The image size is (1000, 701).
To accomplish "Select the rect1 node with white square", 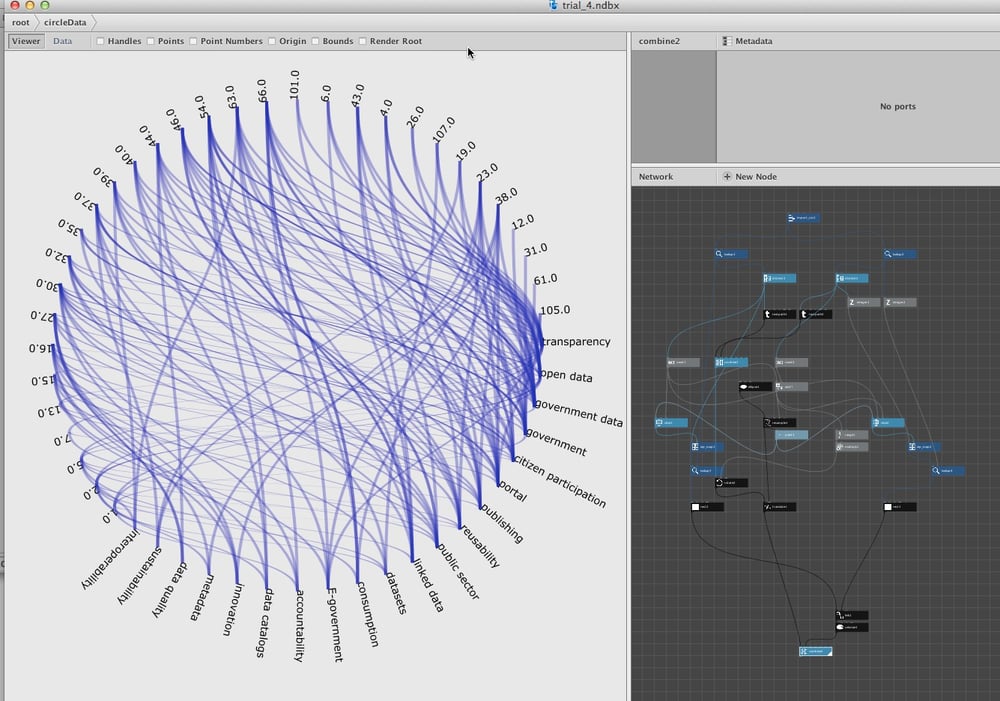I will [x=900, y=507].
